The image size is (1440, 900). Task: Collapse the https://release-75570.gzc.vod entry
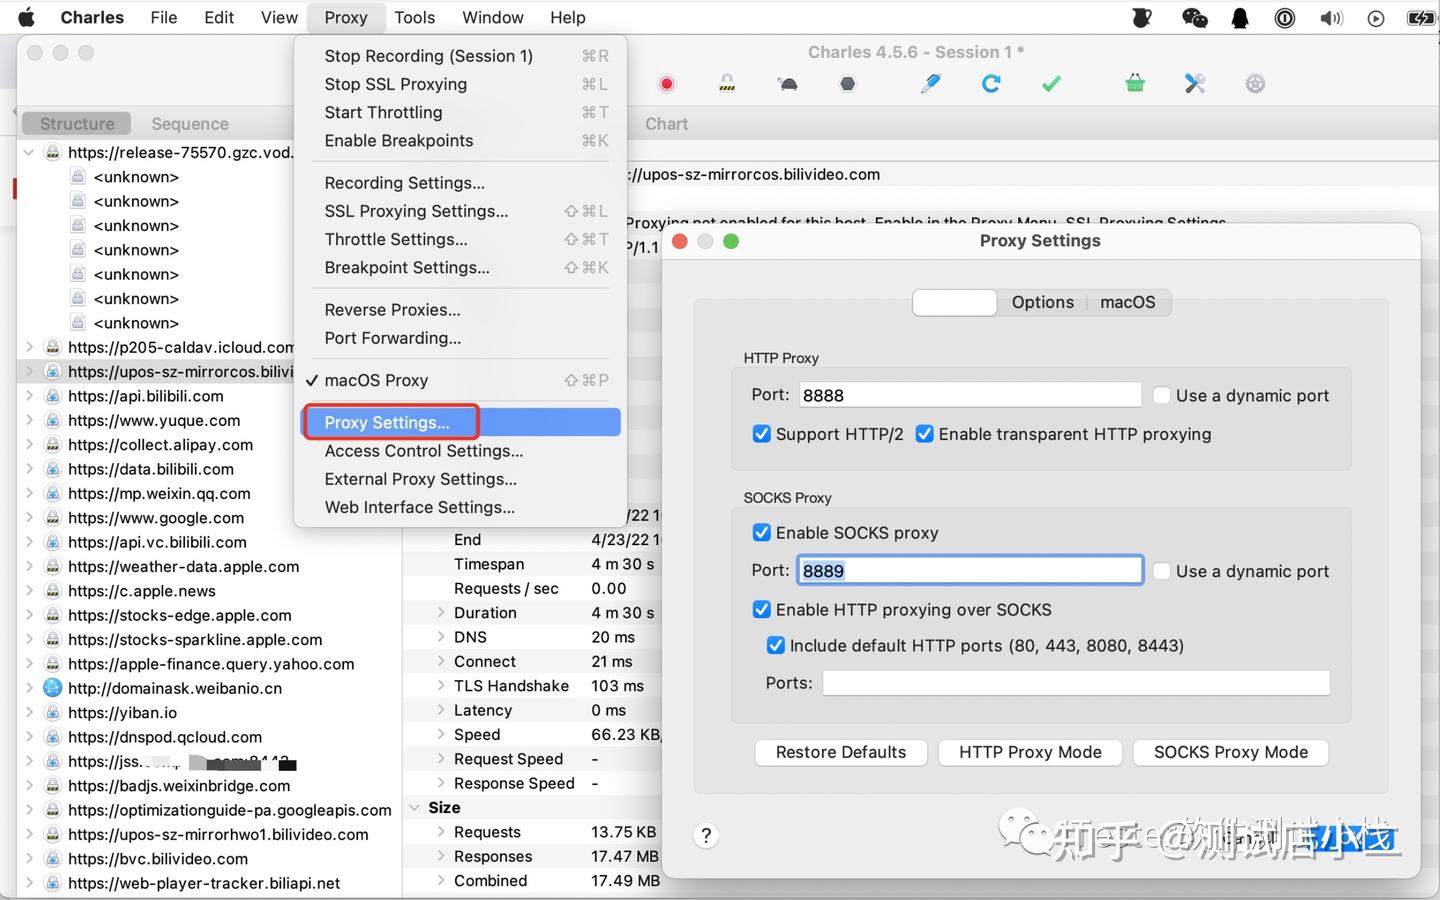(28, 152)
